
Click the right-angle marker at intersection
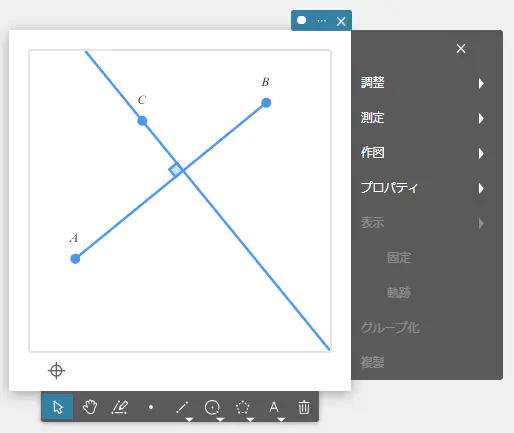tap(176, 170)
